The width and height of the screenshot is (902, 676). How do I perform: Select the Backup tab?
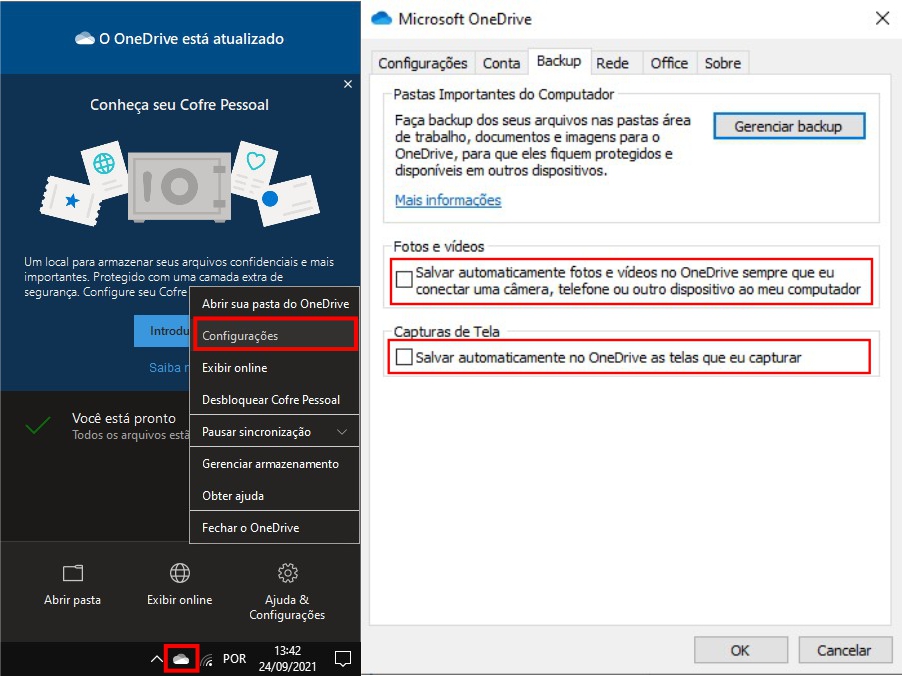559,61
